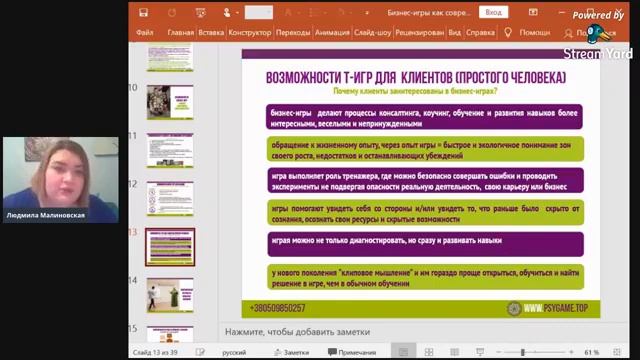Switch to the Вставка tab
Screen dimensions: 640x360
click(211, 32)
